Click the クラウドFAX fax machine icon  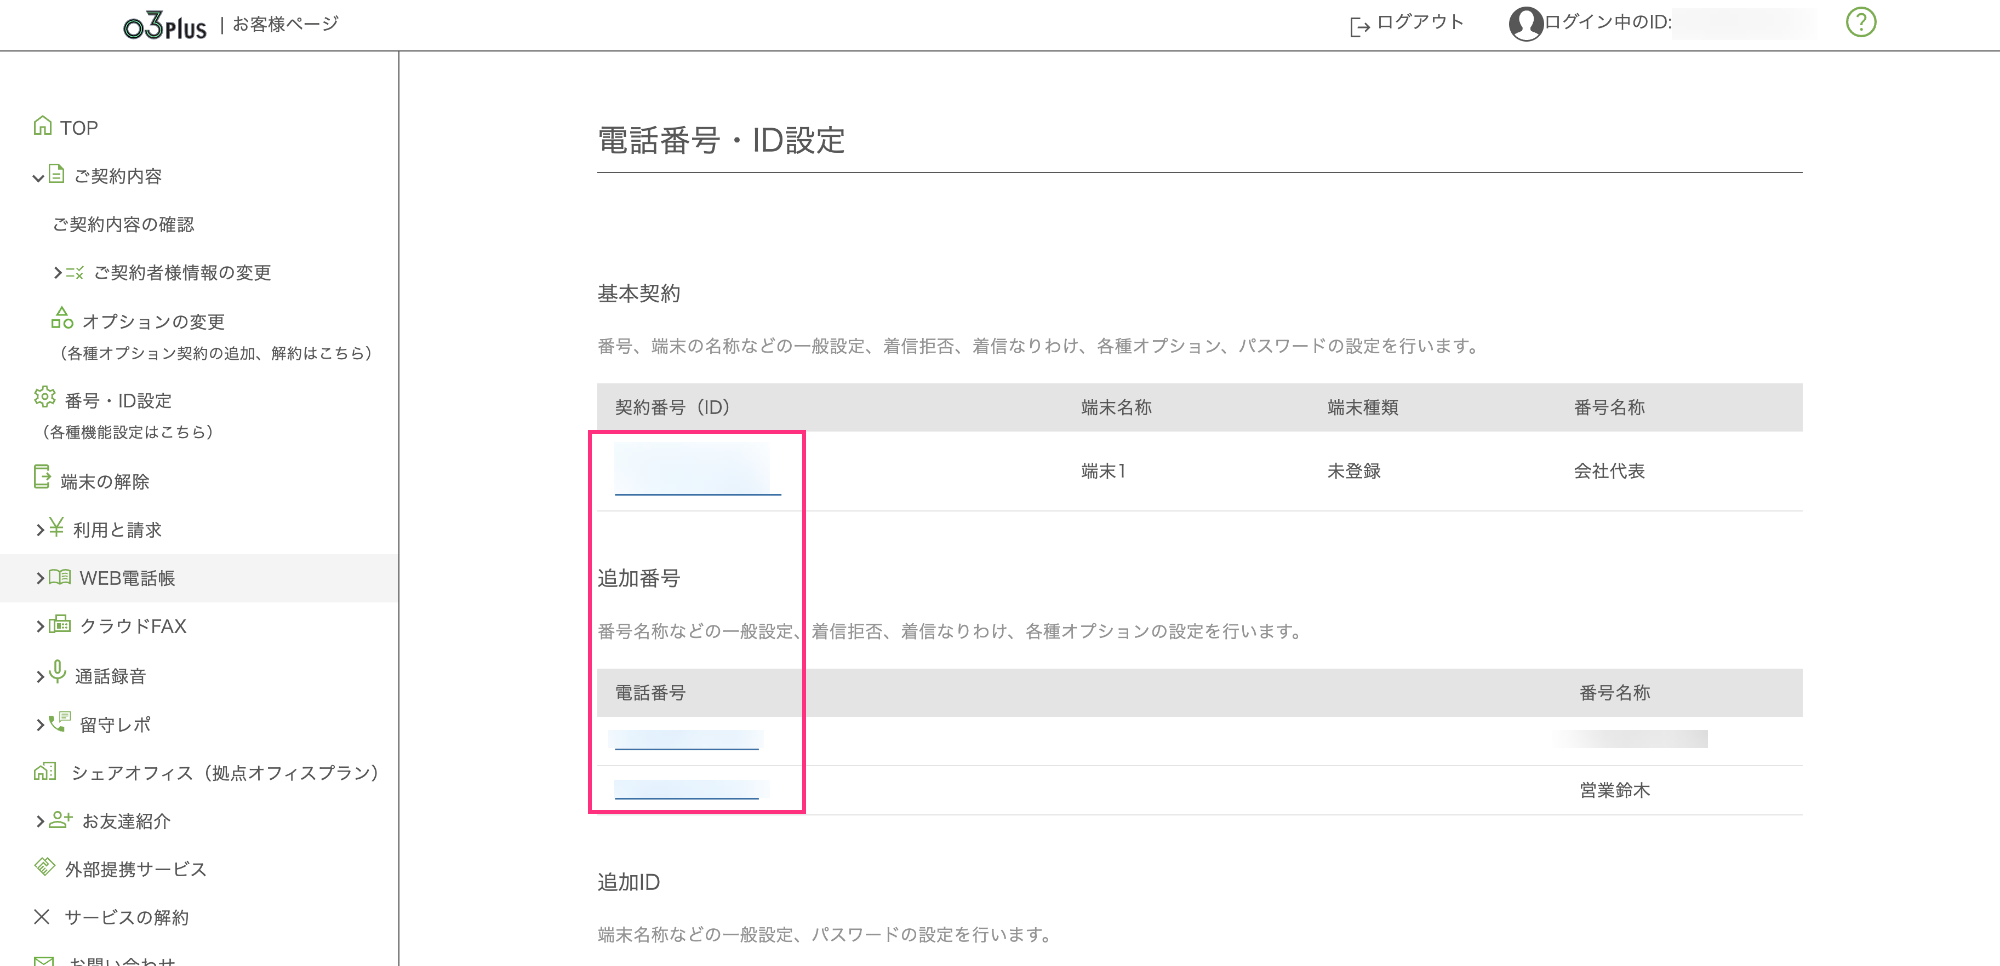pos(58,625)
